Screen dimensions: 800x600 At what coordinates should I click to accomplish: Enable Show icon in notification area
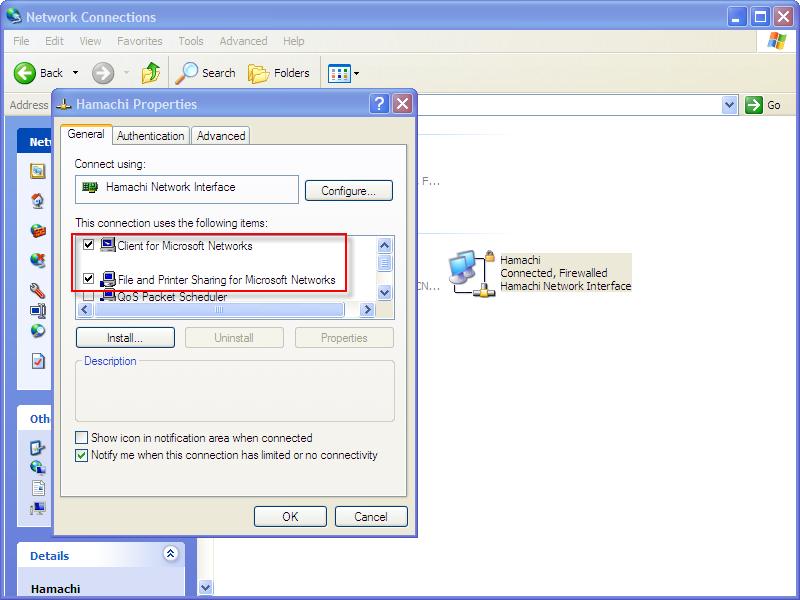(x=82, y=438)
